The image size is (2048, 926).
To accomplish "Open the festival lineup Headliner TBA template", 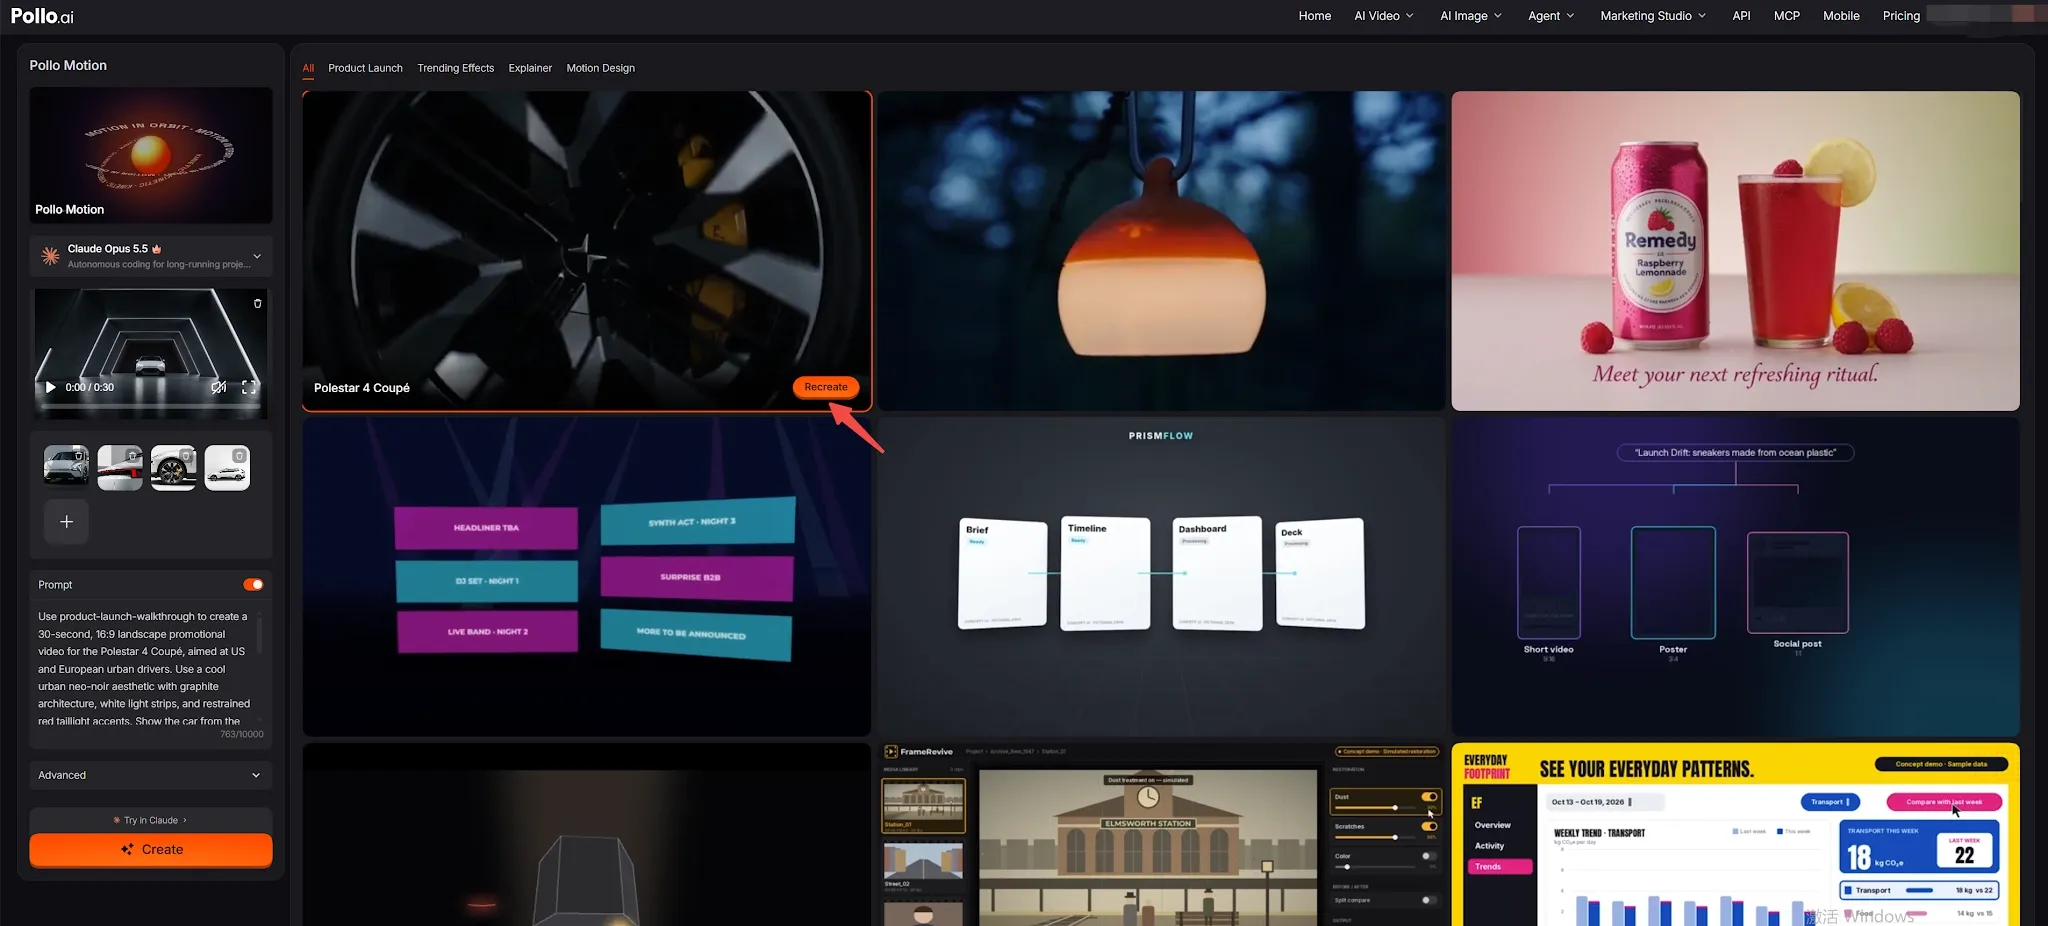I will pos(587,577).
